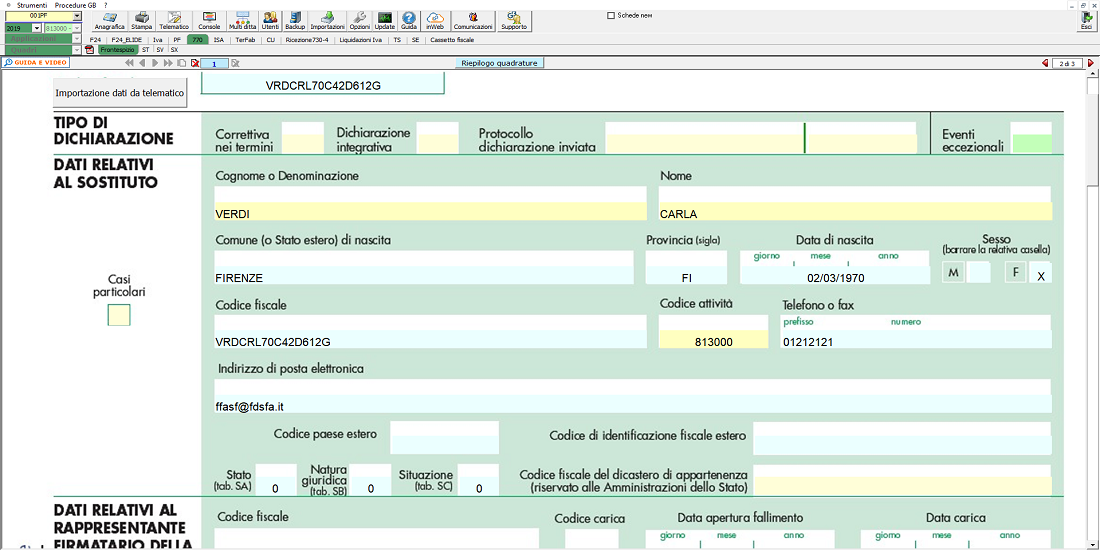Tick the Casi particolari checkbox
Viewport: 1100px width, 550px height.
[119, 315]
